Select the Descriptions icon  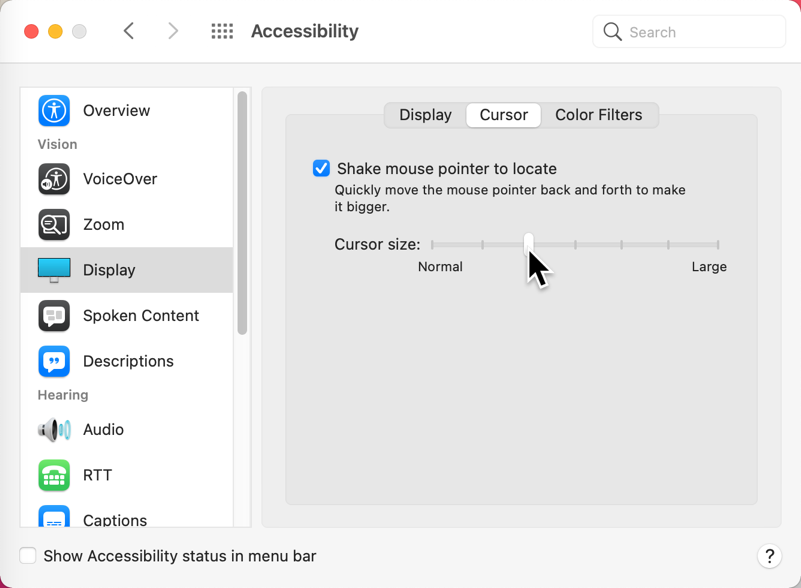54,361
